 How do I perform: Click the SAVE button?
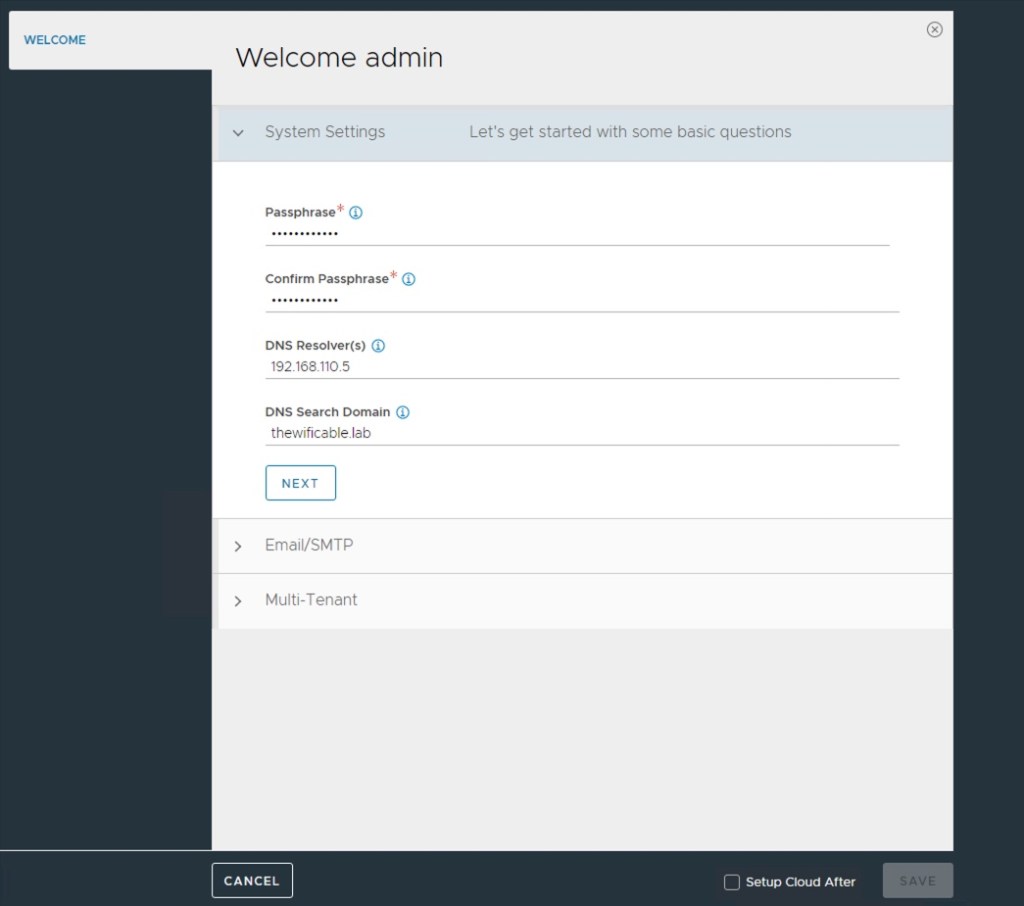(x=917, y=881)
